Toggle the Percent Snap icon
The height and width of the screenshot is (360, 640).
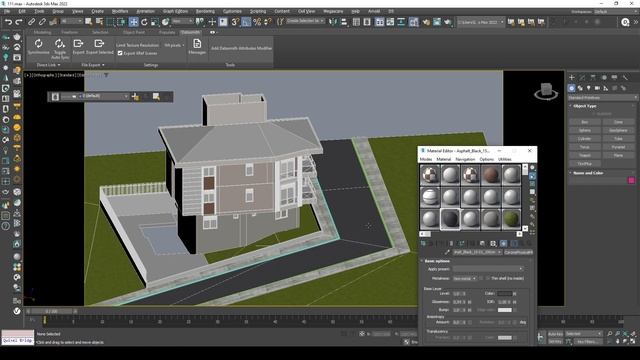click(x=257, y=22)
